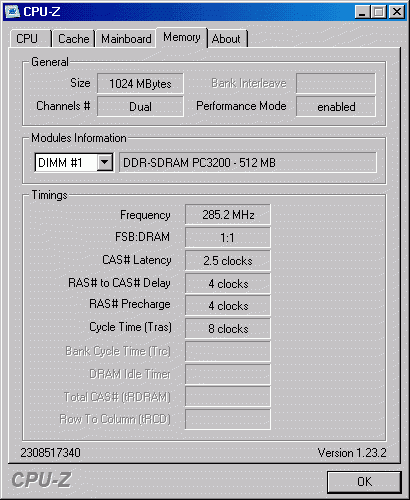Image resolution: width=410 pixels, height=500 pixels.
Task: Open the Cache tab
Action: coord(74,39)
